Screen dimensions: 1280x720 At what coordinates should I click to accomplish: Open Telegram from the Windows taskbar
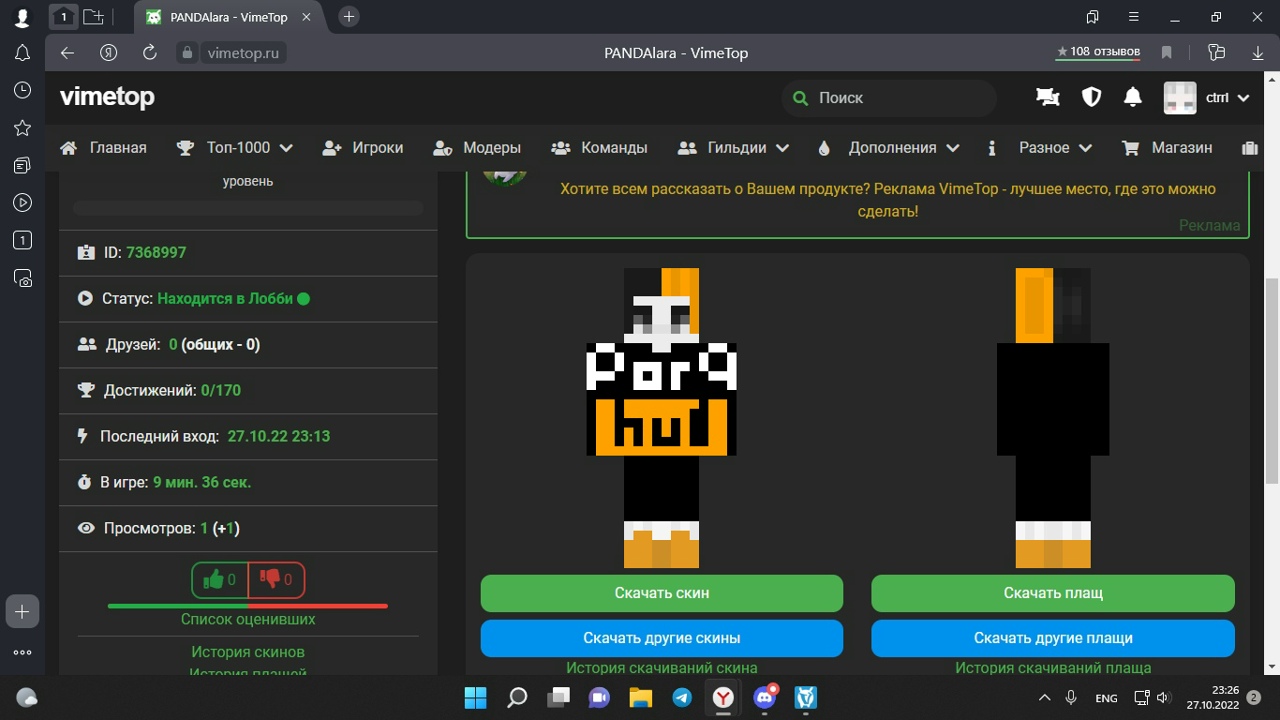pos(682,697)
